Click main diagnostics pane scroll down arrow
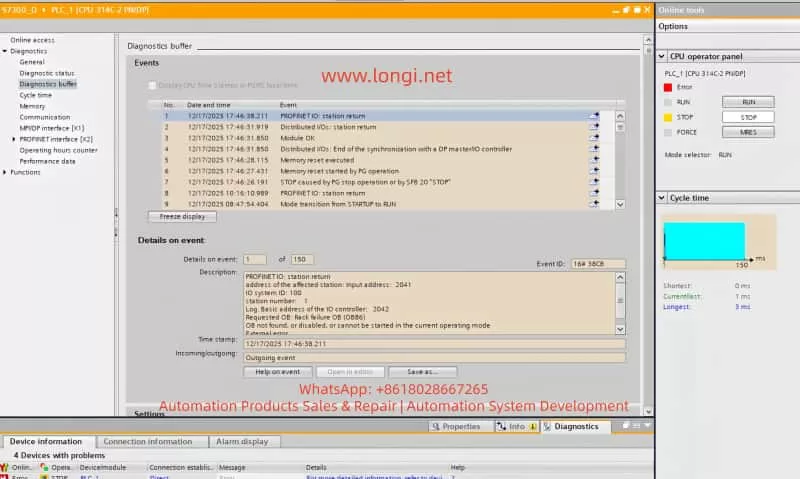 pyautogui.click(x=648, y=412)
